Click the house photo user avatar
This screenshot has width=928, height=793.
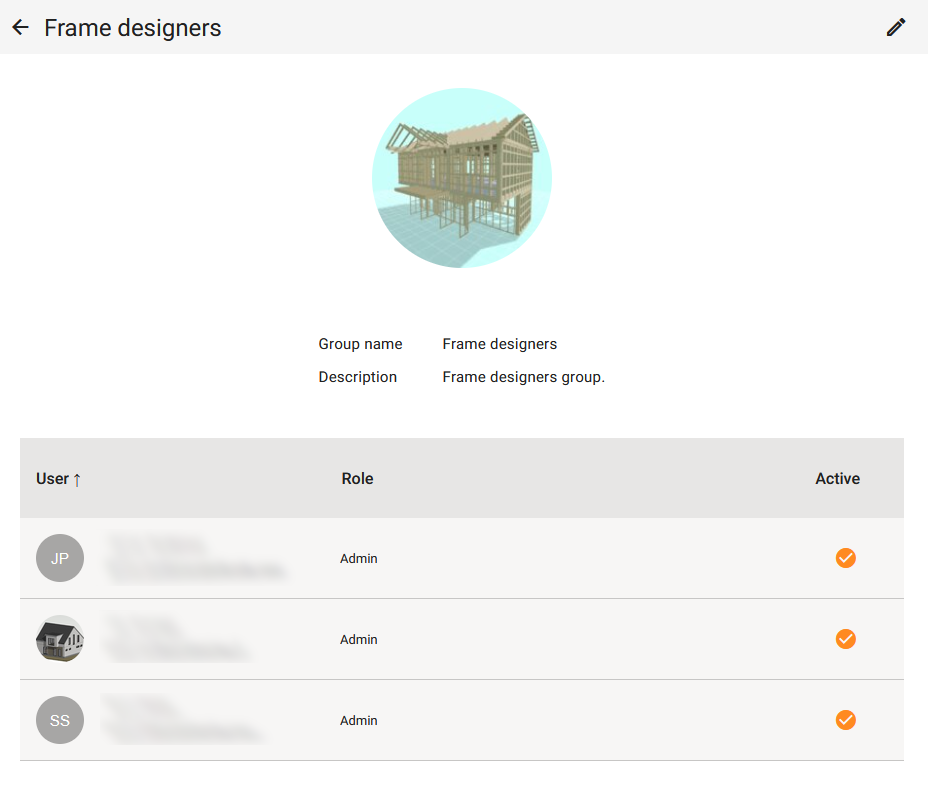[x=60, y=639]
